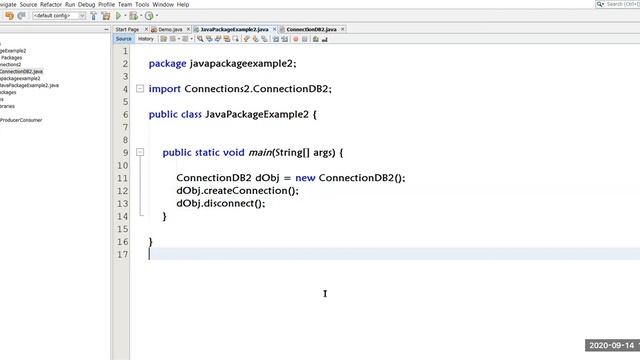Collapse the main method fold on line 9
Screen dimensions: 640x360
coord(140,152)
